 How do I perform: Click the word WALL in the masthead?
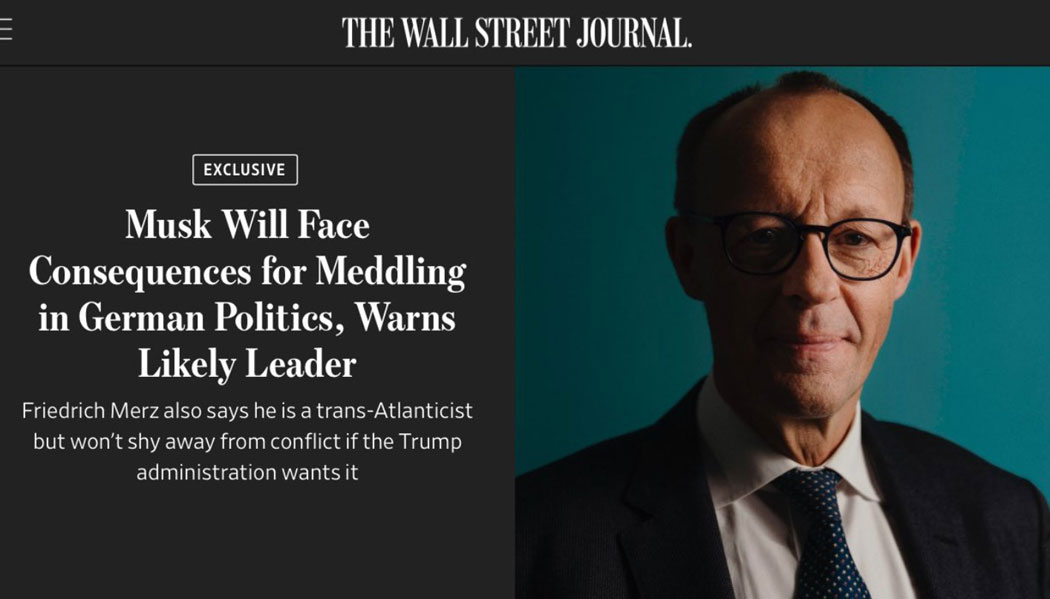click(x=434, y=33)
